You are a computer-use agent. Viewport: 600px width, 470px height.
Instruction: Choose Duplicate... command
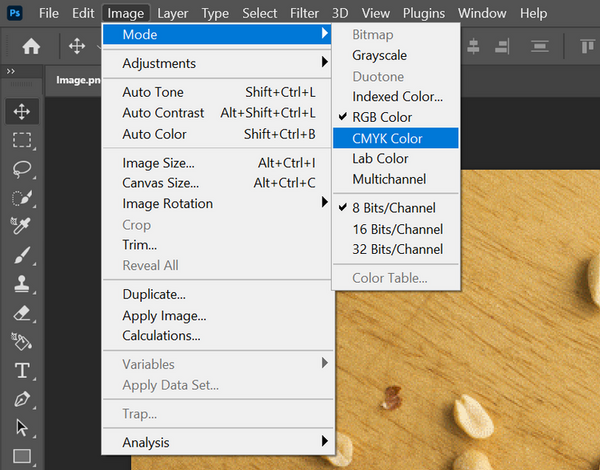(217, 294)
